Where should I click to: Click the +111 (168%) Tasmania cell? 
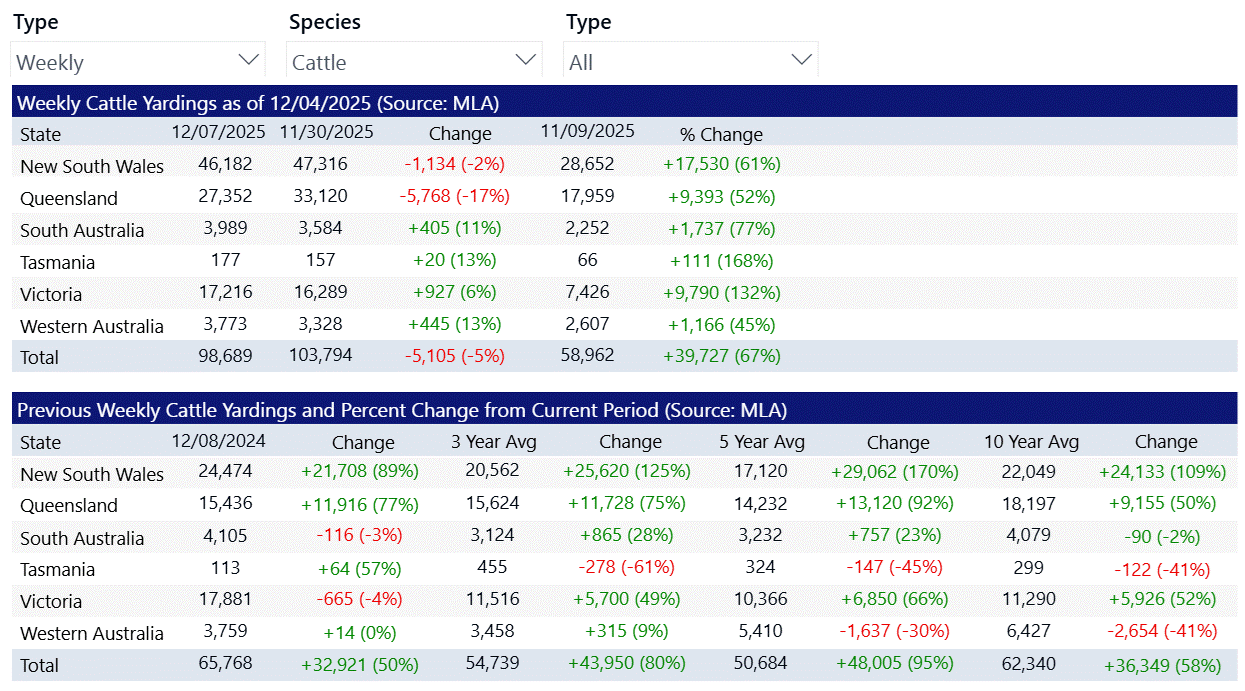click(722, 260)
